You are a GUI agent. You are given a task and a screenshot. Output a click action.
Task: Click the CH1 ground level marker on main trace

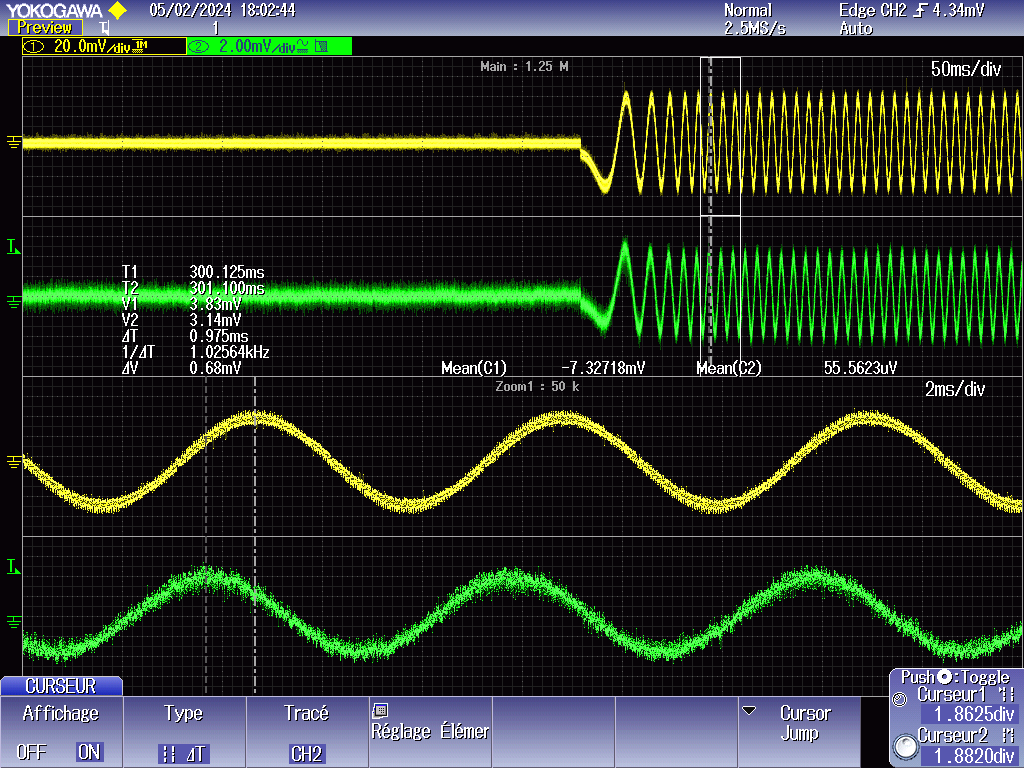13,143
